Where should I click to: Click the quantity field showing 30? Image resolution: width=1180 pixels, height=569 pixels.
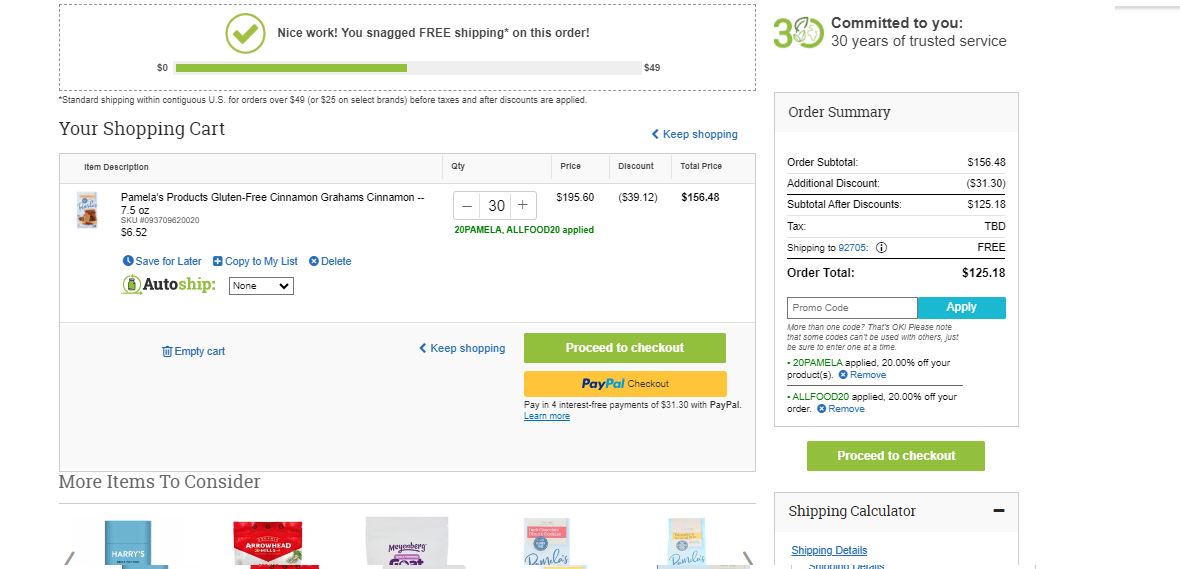pyautogui.click(x=496, y=205)
